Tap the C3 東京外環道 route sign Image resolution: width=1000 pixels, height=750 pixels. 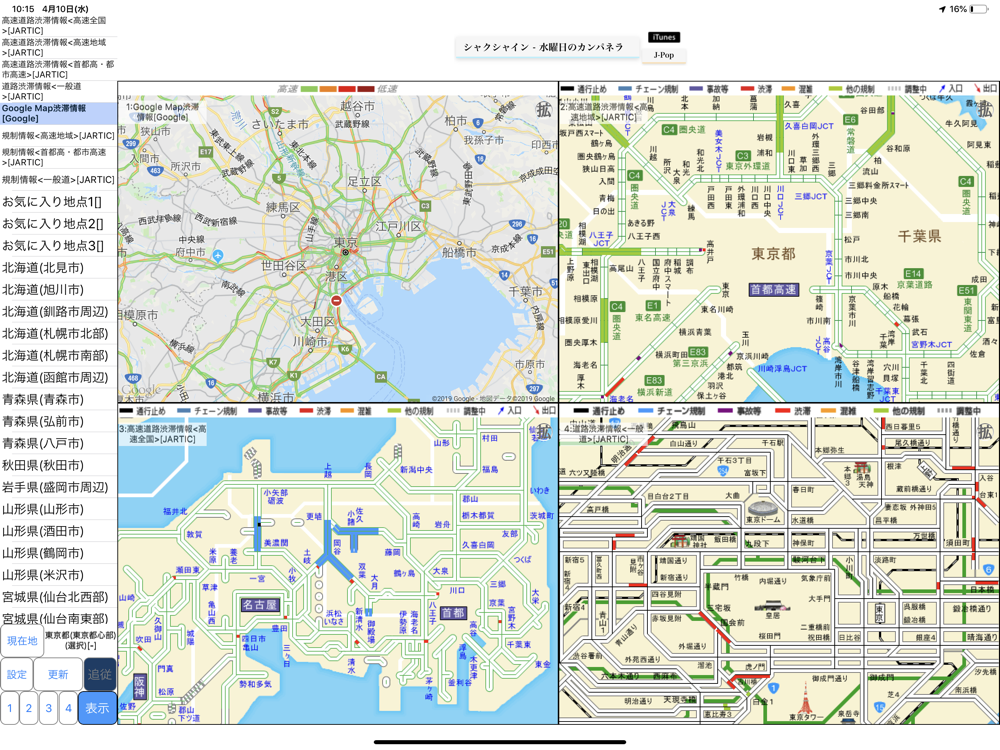pyautogui.click(x=742, y=156)
